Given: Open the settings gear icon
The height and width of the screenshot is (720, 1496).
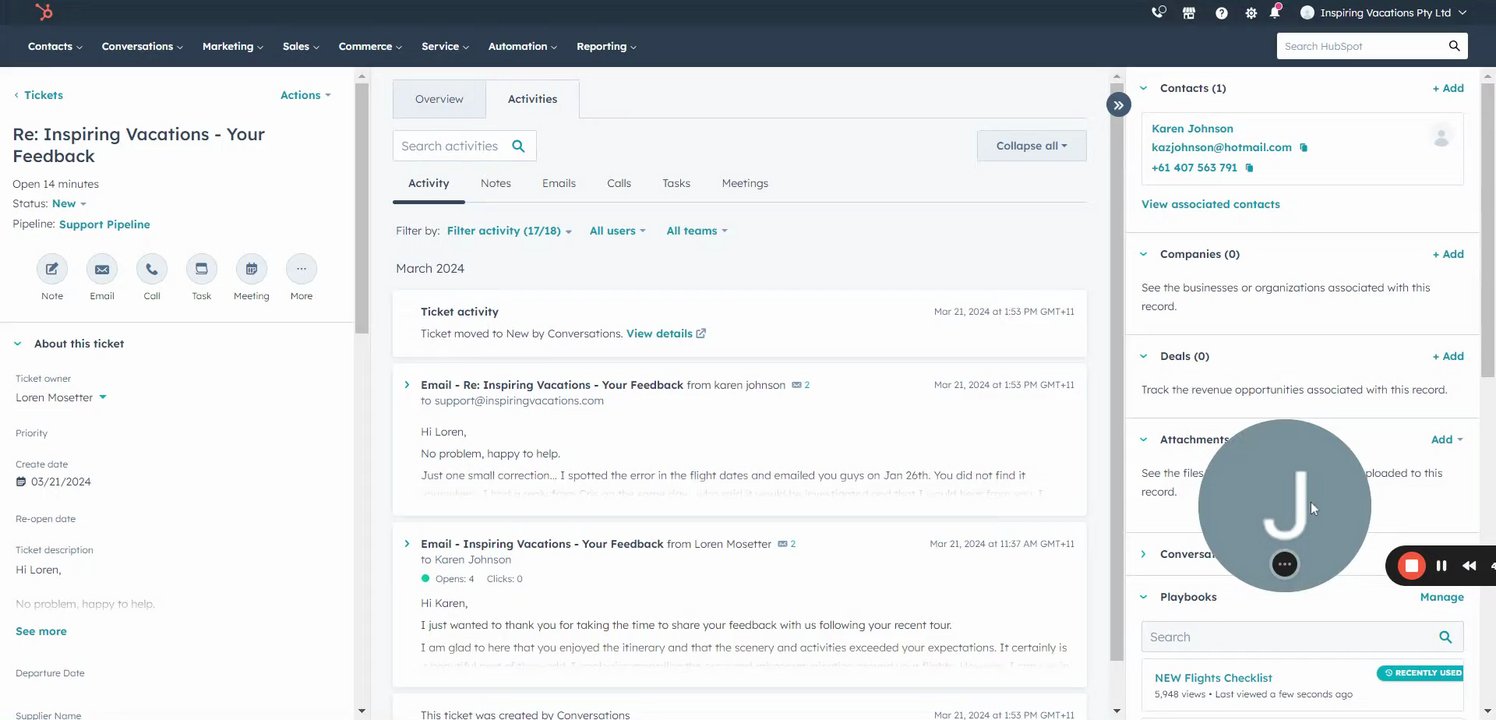Looking at the screenshot, I should [x=1250, y=13].
